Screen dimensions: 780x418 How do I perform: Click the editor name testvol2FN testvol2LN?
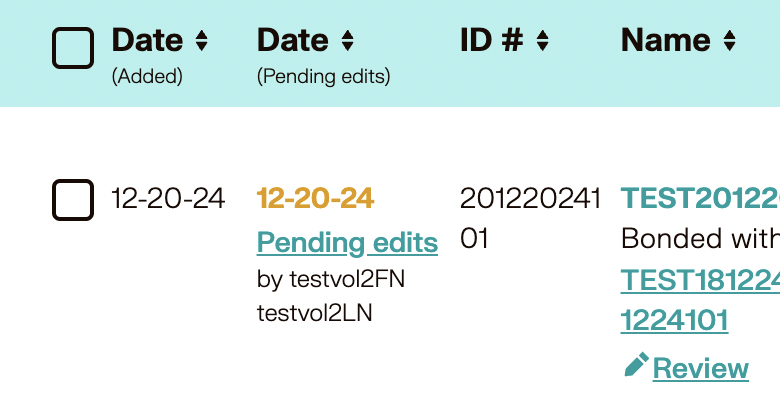click(331, 296)
